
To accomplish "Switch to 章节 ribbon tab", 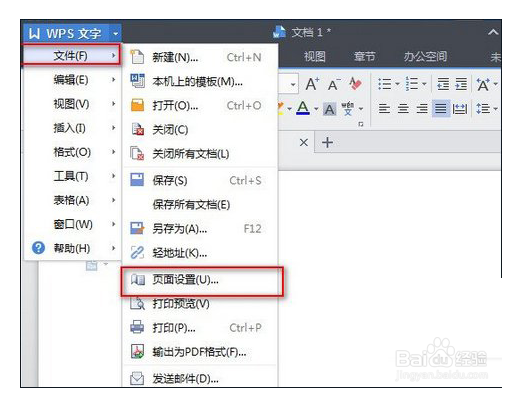I will 364,56.
